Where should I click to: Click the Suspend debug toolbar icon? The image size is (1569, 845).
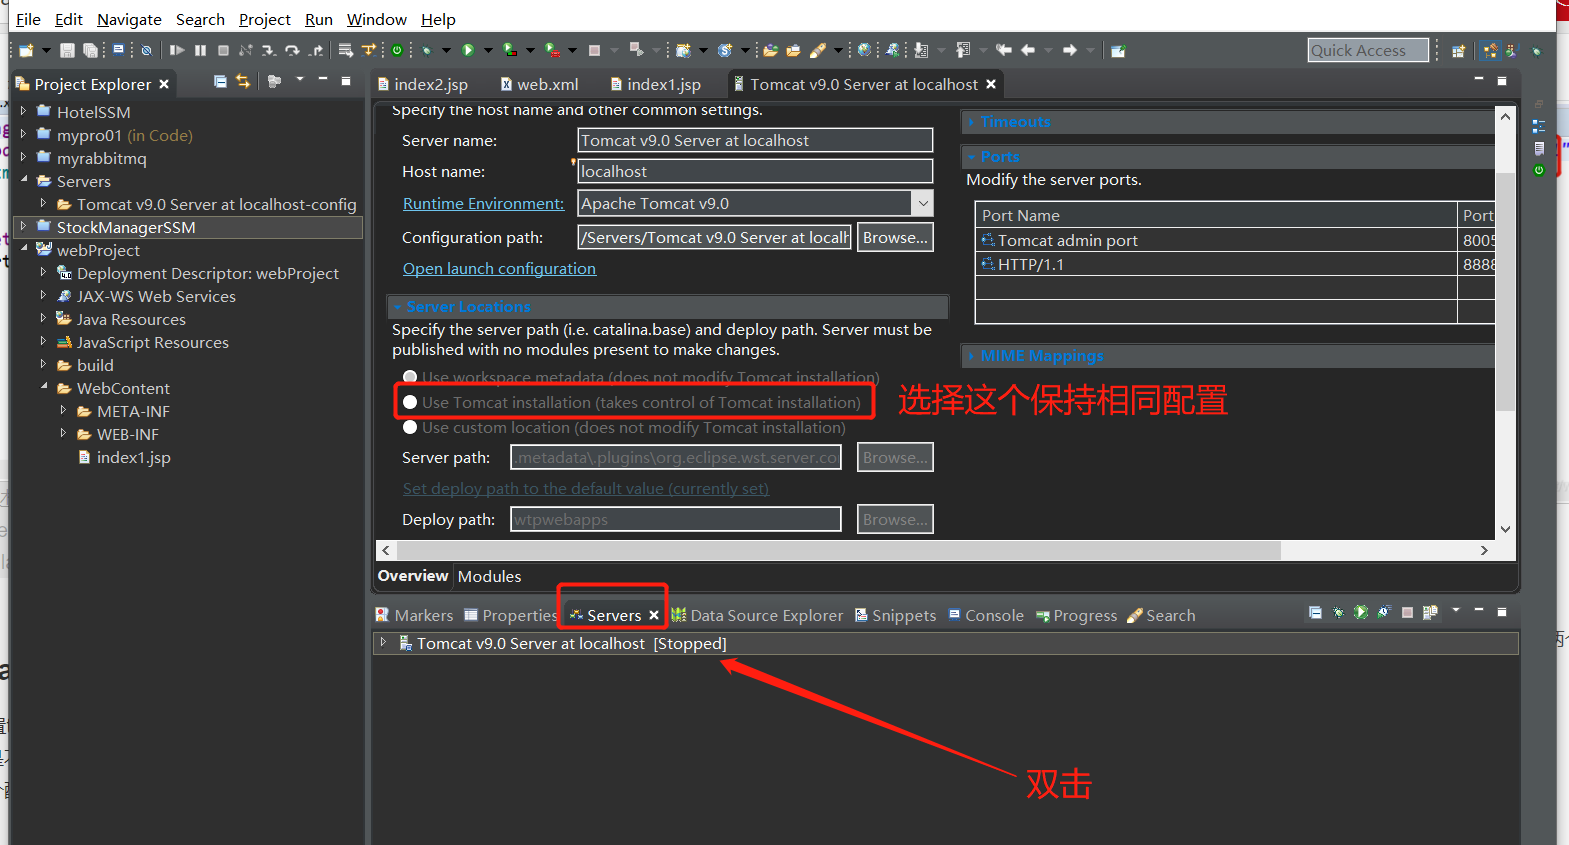point(200,50)
